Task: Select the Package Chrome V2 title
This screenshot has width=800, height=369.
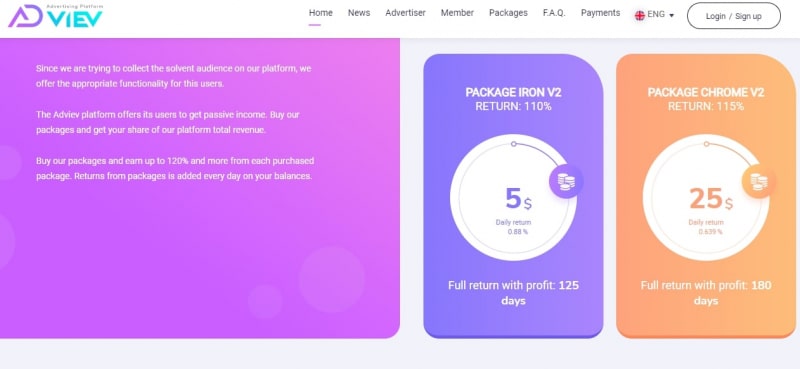Action: (x=706, y=92)
